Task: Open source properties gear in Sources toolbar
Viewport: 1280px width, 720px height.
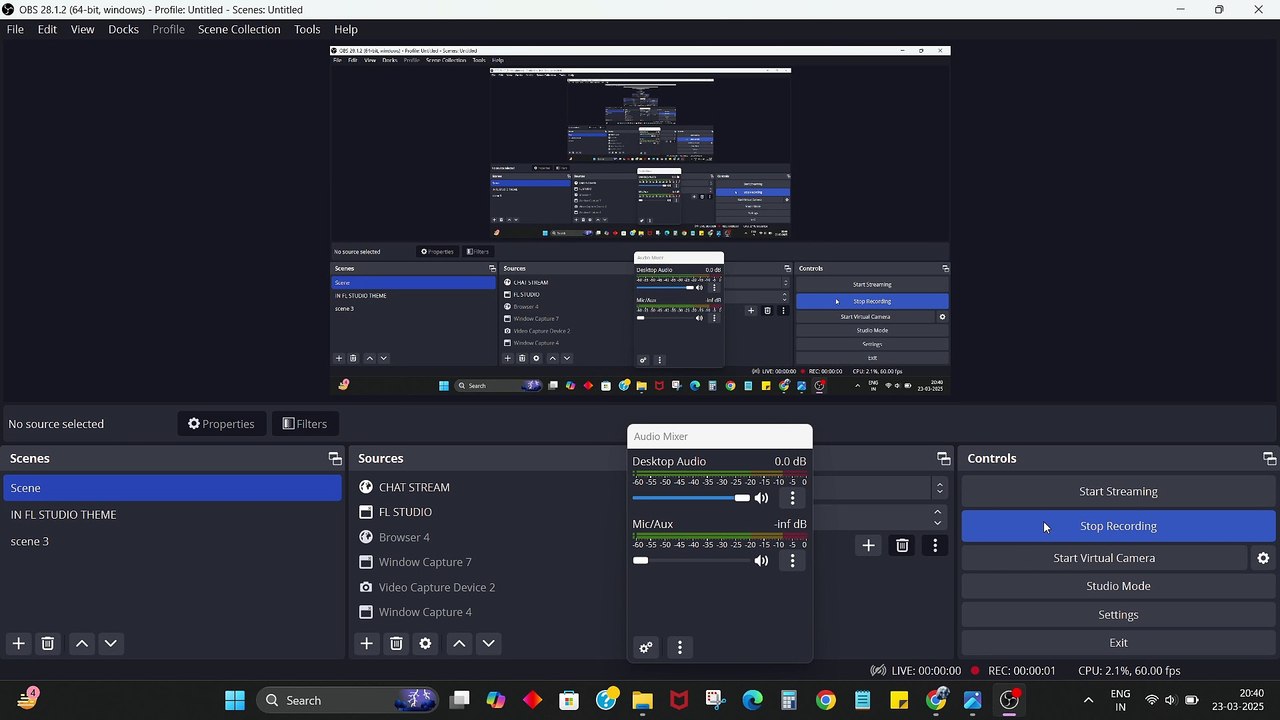Action: tap(425, 643)
